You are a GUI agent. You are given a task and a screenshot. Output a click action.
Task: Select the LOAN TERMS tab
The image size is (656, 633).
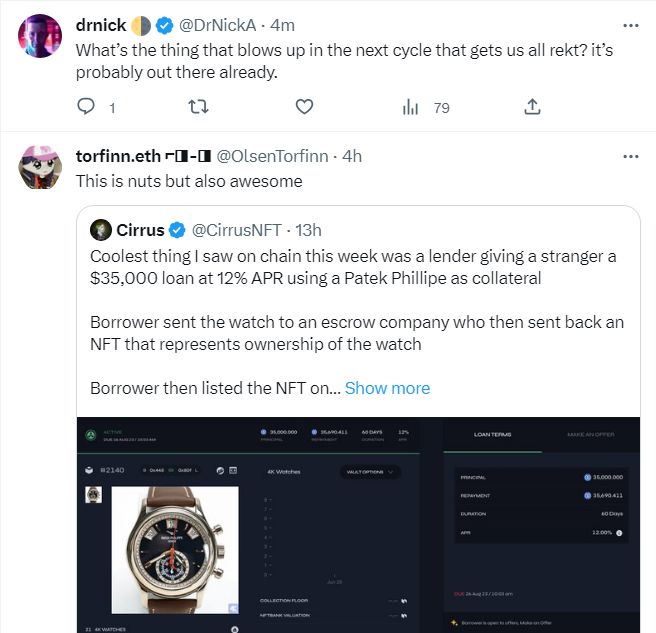(491, 434)
